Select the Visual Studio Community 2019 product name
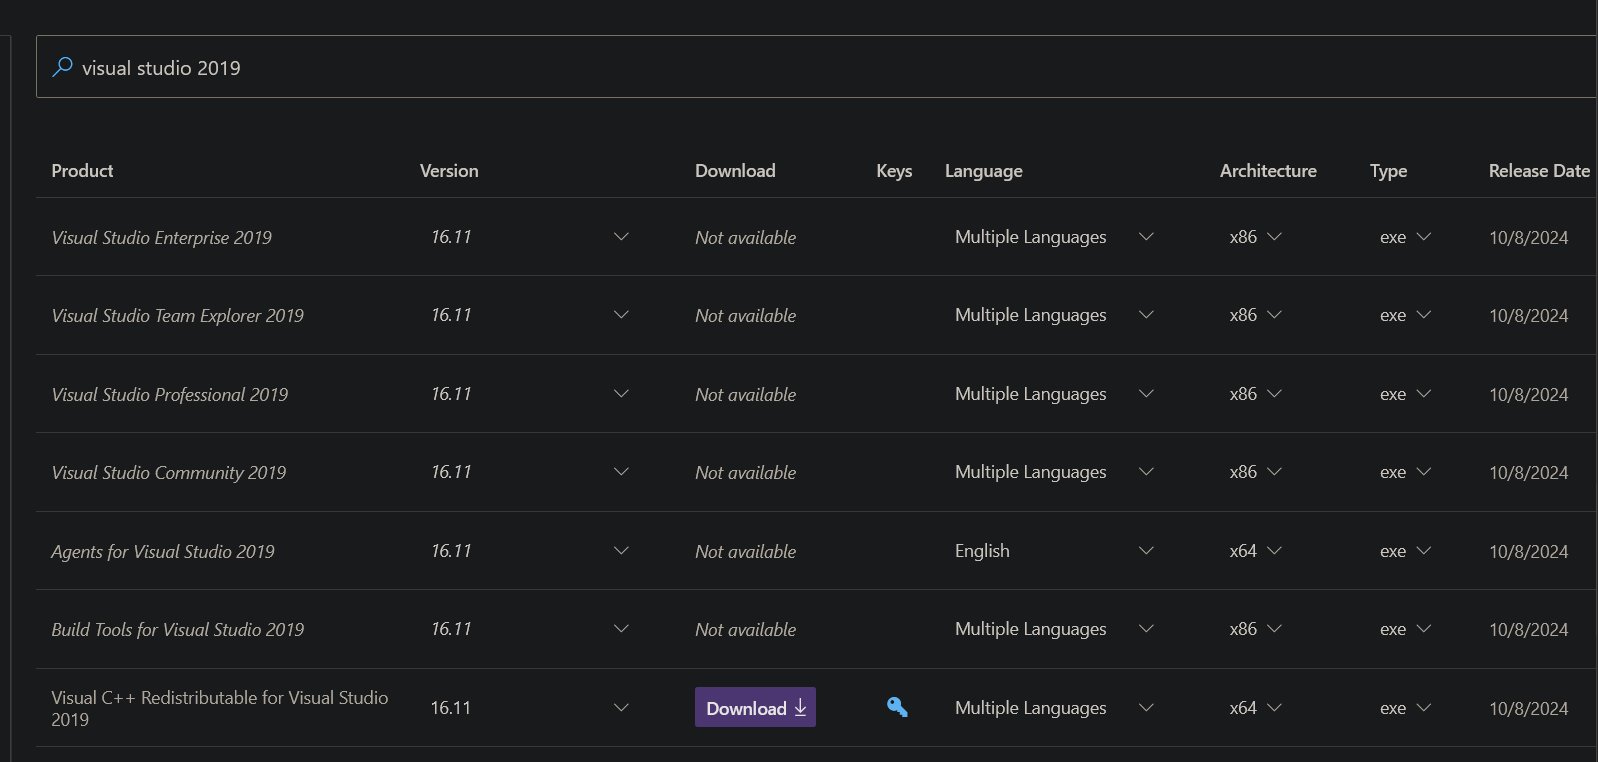The image size is (1598, 762). (x=168, y=473)
